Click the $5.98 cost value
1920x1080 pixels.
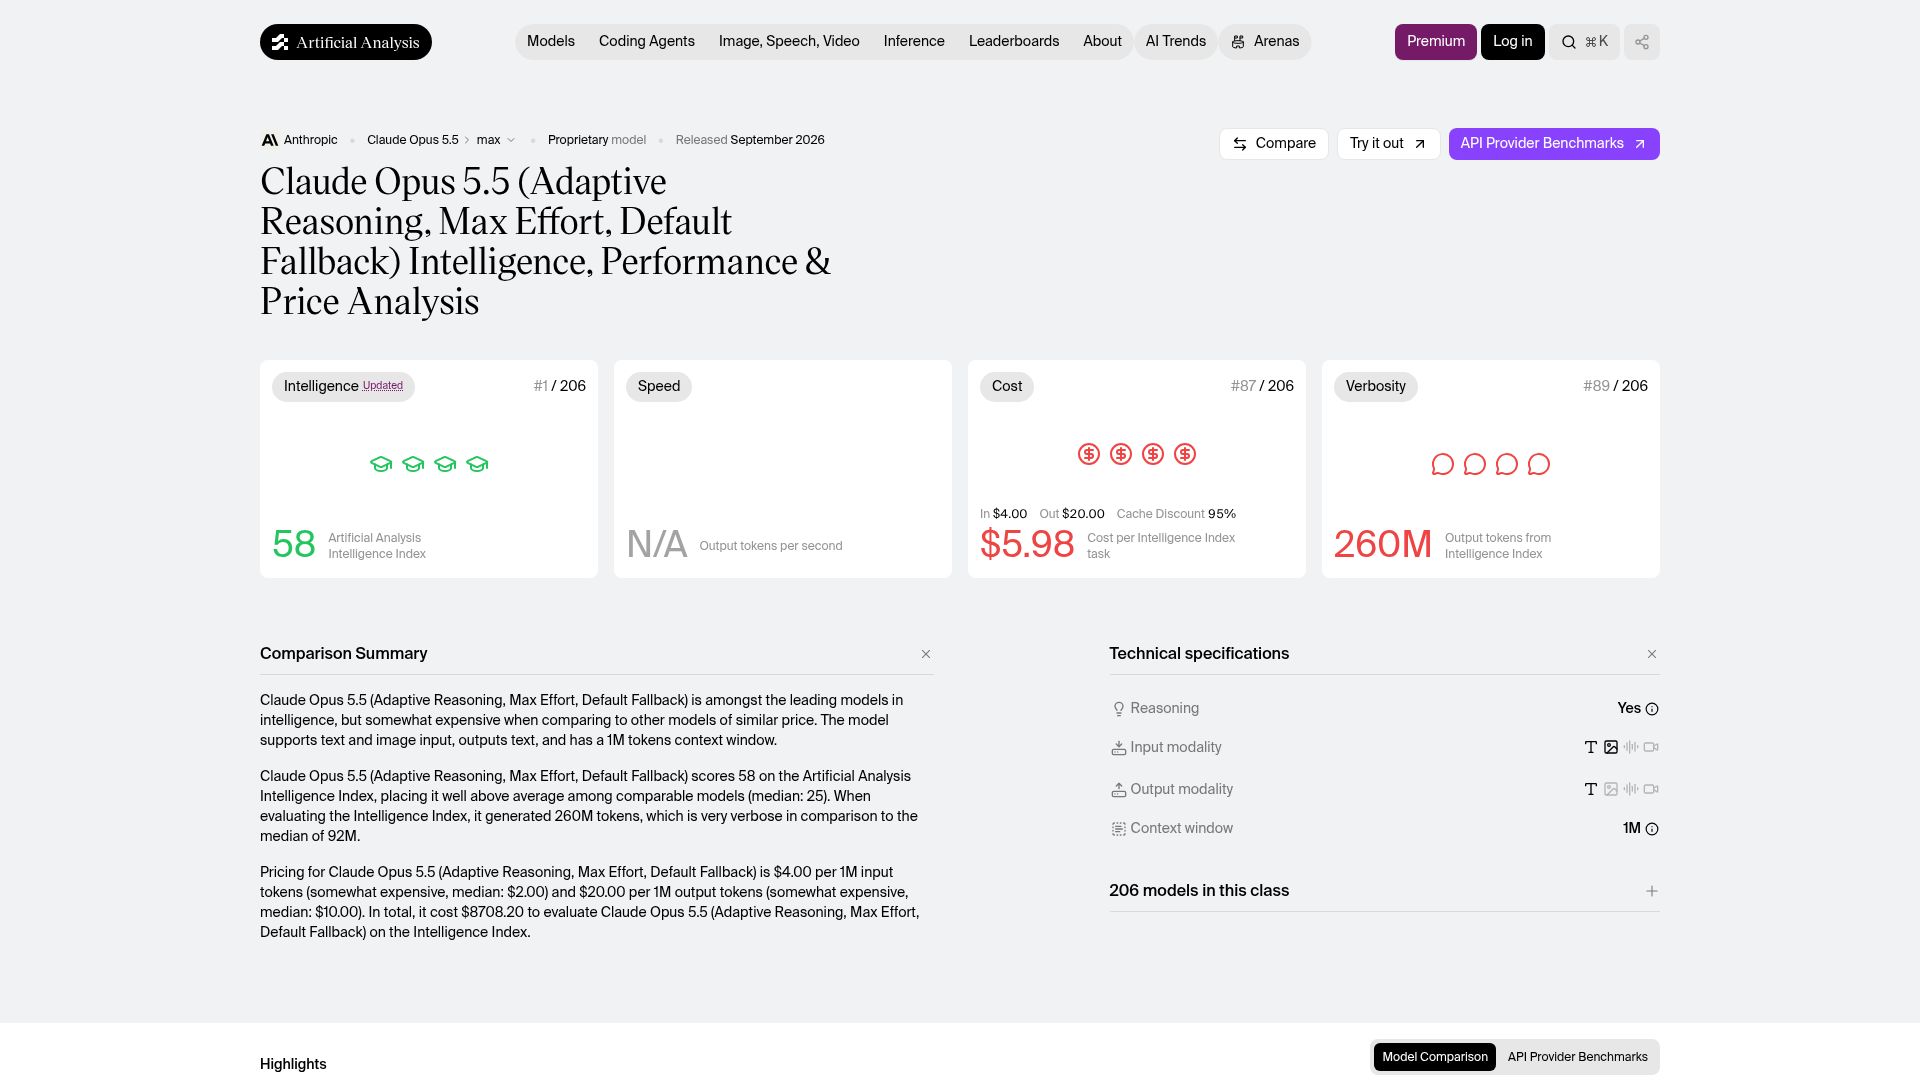pyautogui.click(x=1027, y=544)
